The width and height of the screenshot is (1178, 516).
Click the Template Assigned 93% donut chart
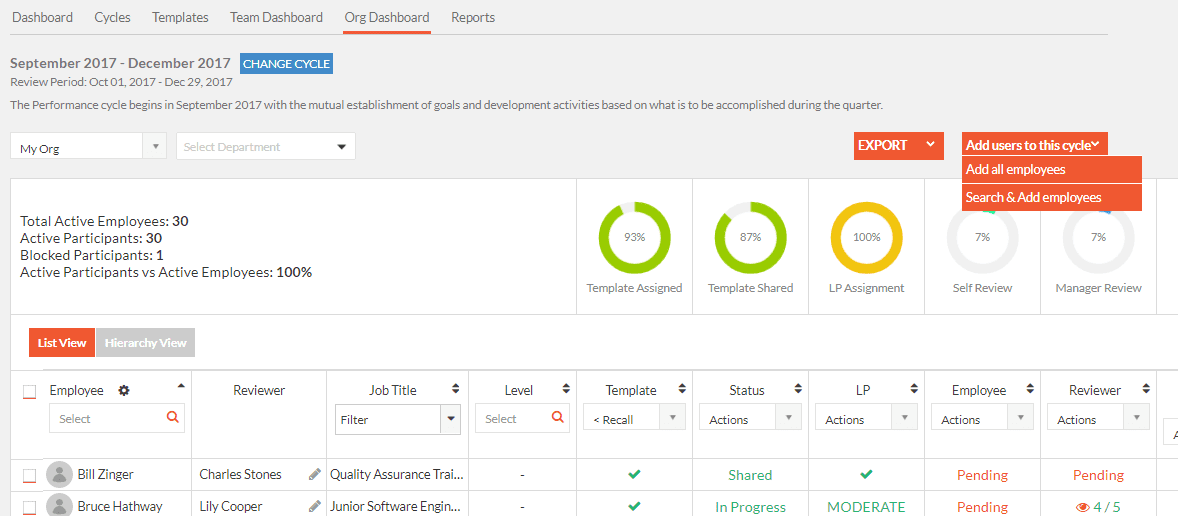[635, 237]
